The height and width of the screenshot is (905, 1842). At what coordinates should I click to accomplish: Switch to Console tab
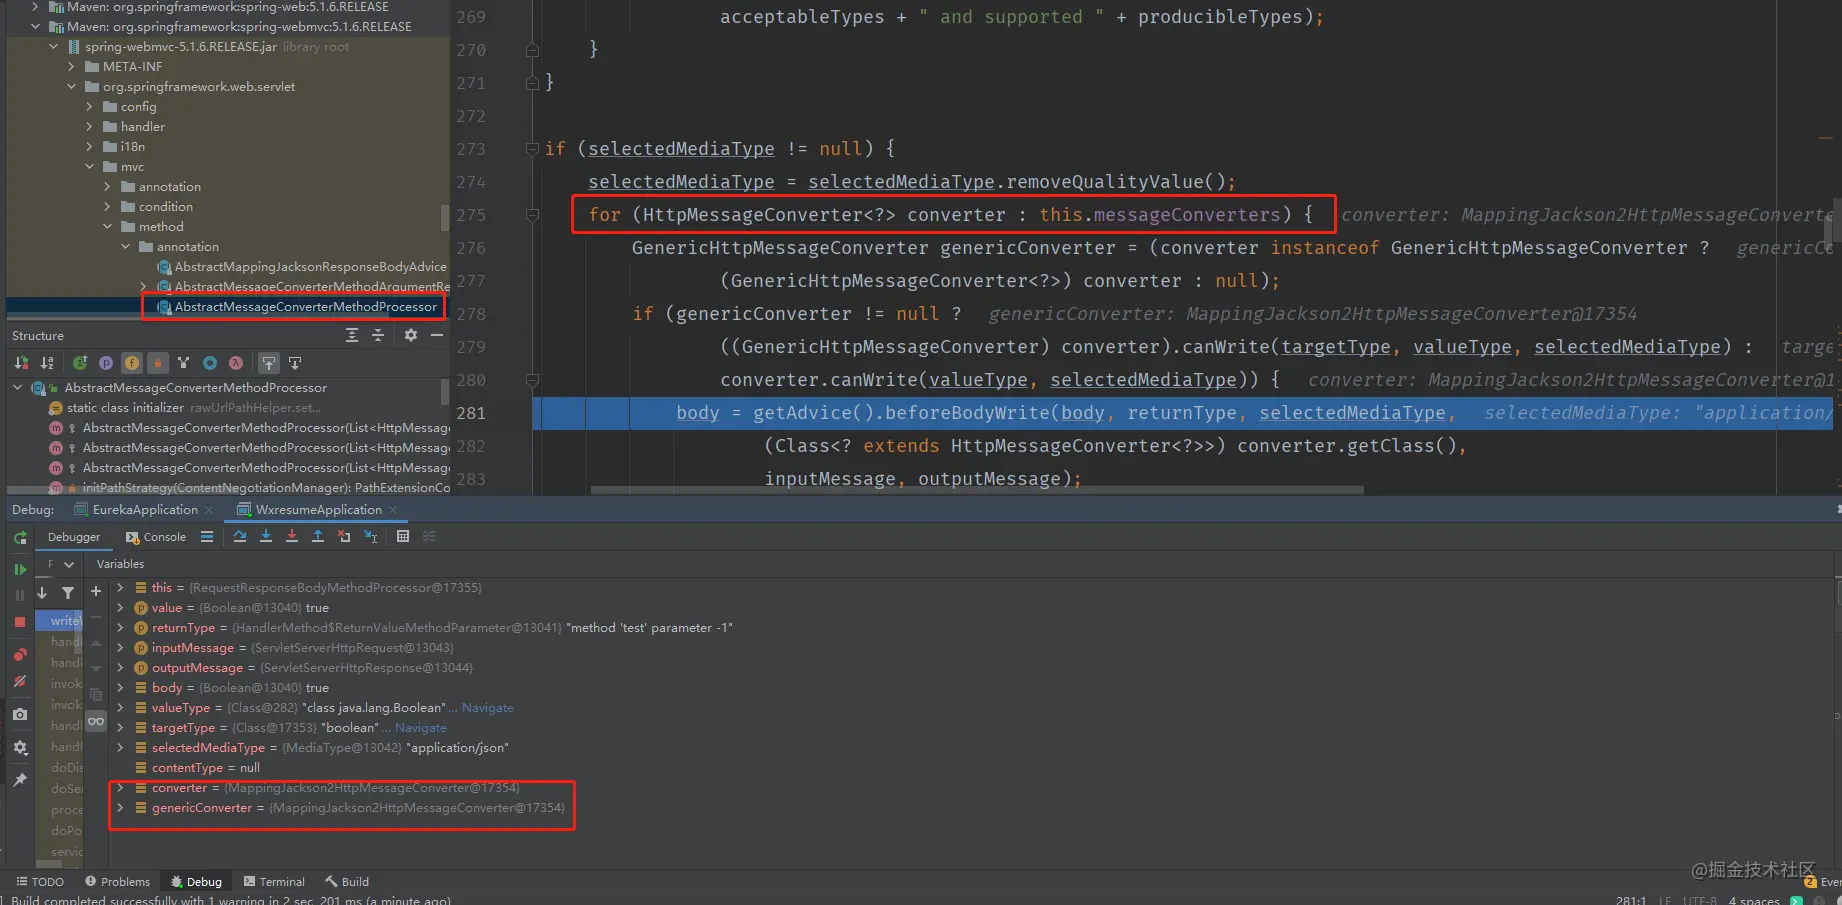[x=156, y=537]
